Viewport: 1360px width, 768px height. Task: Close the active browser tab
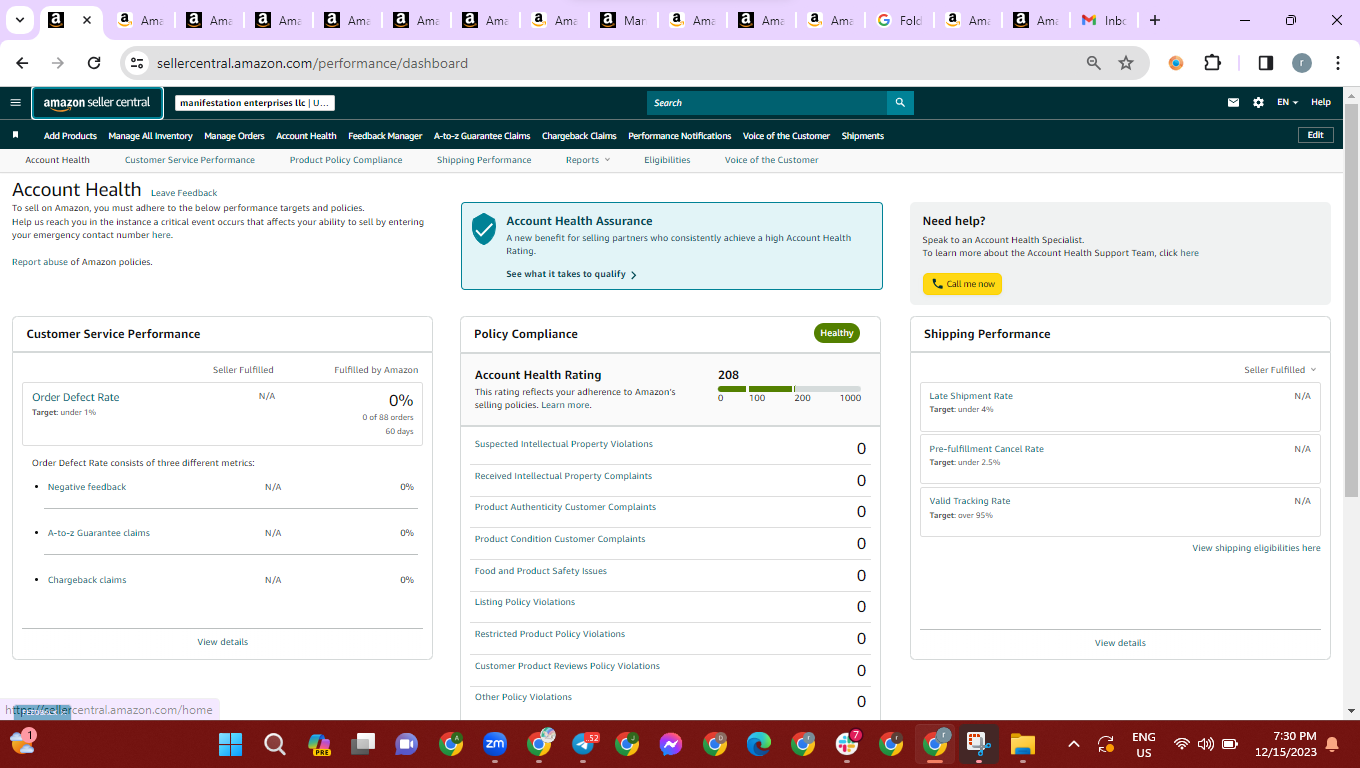86,20
